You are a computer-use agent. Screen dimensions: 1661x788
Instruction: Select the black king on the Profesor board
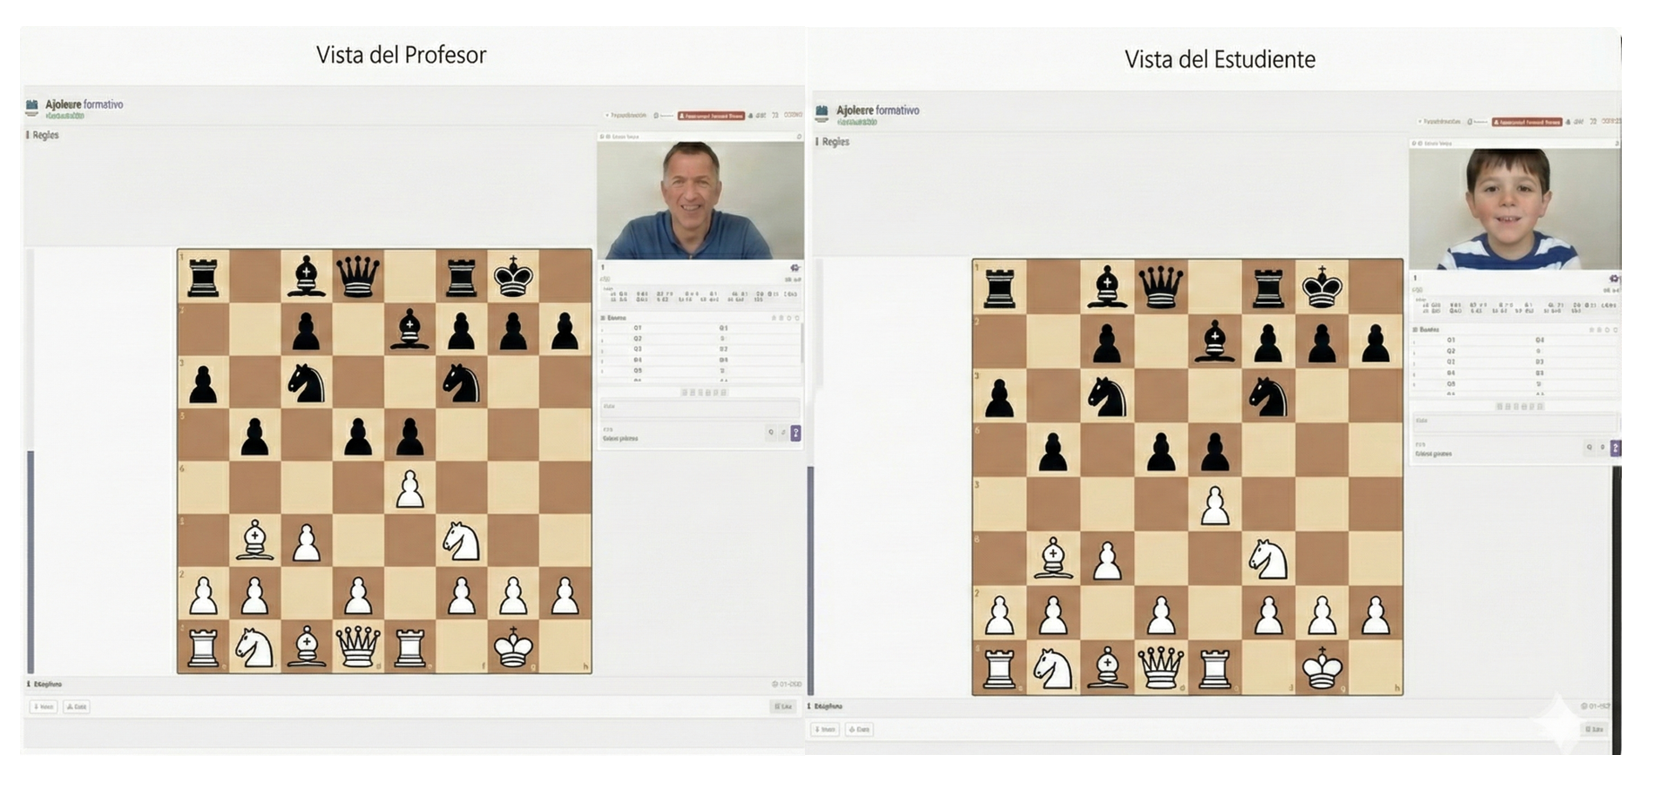(514, 276)
